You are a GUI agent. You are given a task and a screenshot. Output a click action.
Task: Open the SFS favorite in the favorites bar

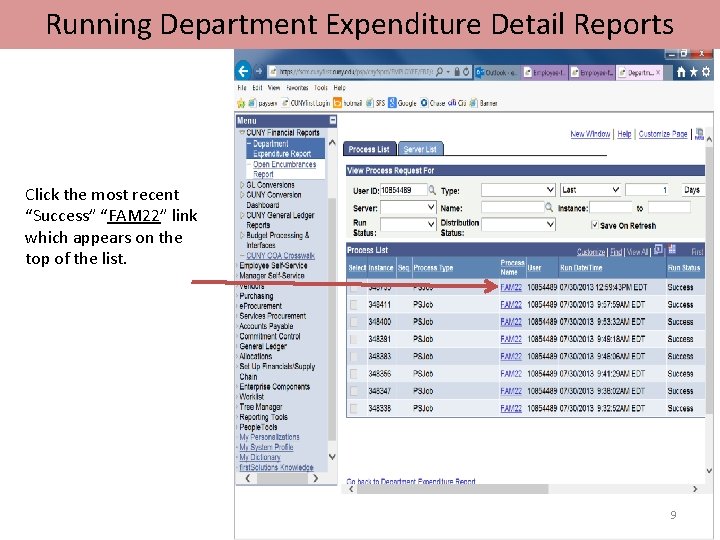click(x=376, y=103)
